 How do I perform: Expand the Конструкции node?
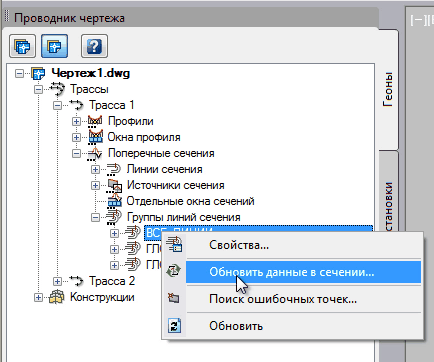pyautogui.click(x=38, y=297)
